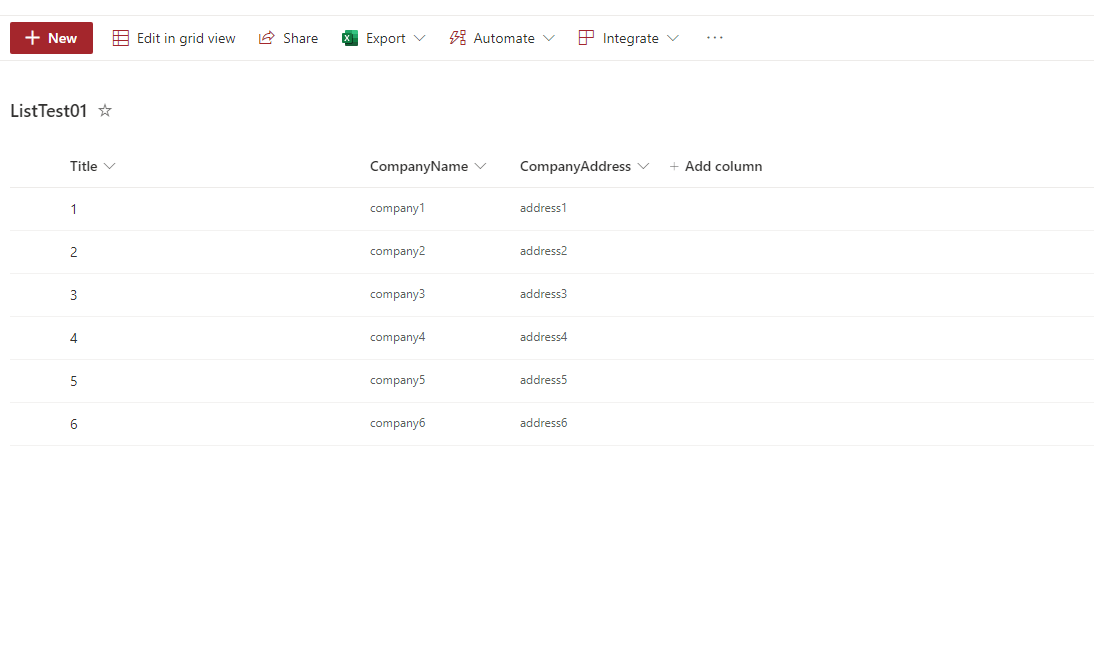Select the address3 cell
Image resolution: width=1094 pixels, height=667 pixels.
click(x=543, y=294)
